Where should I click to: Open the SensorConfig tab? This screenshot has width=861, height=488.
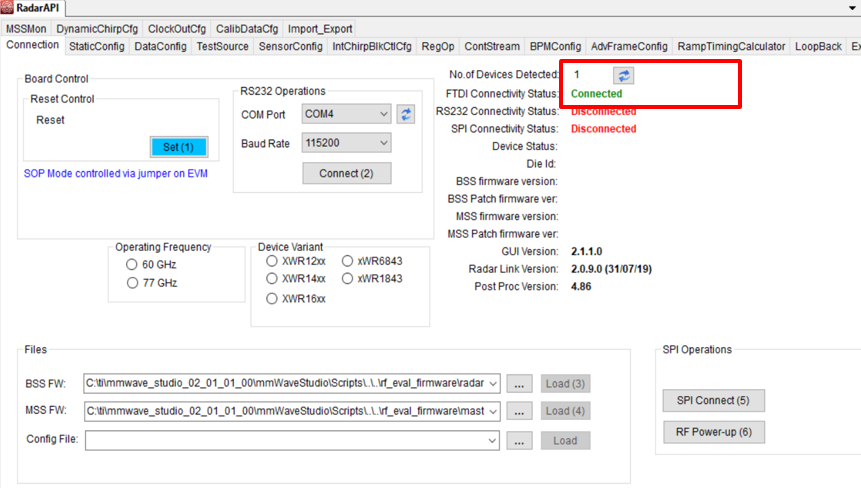290,47
